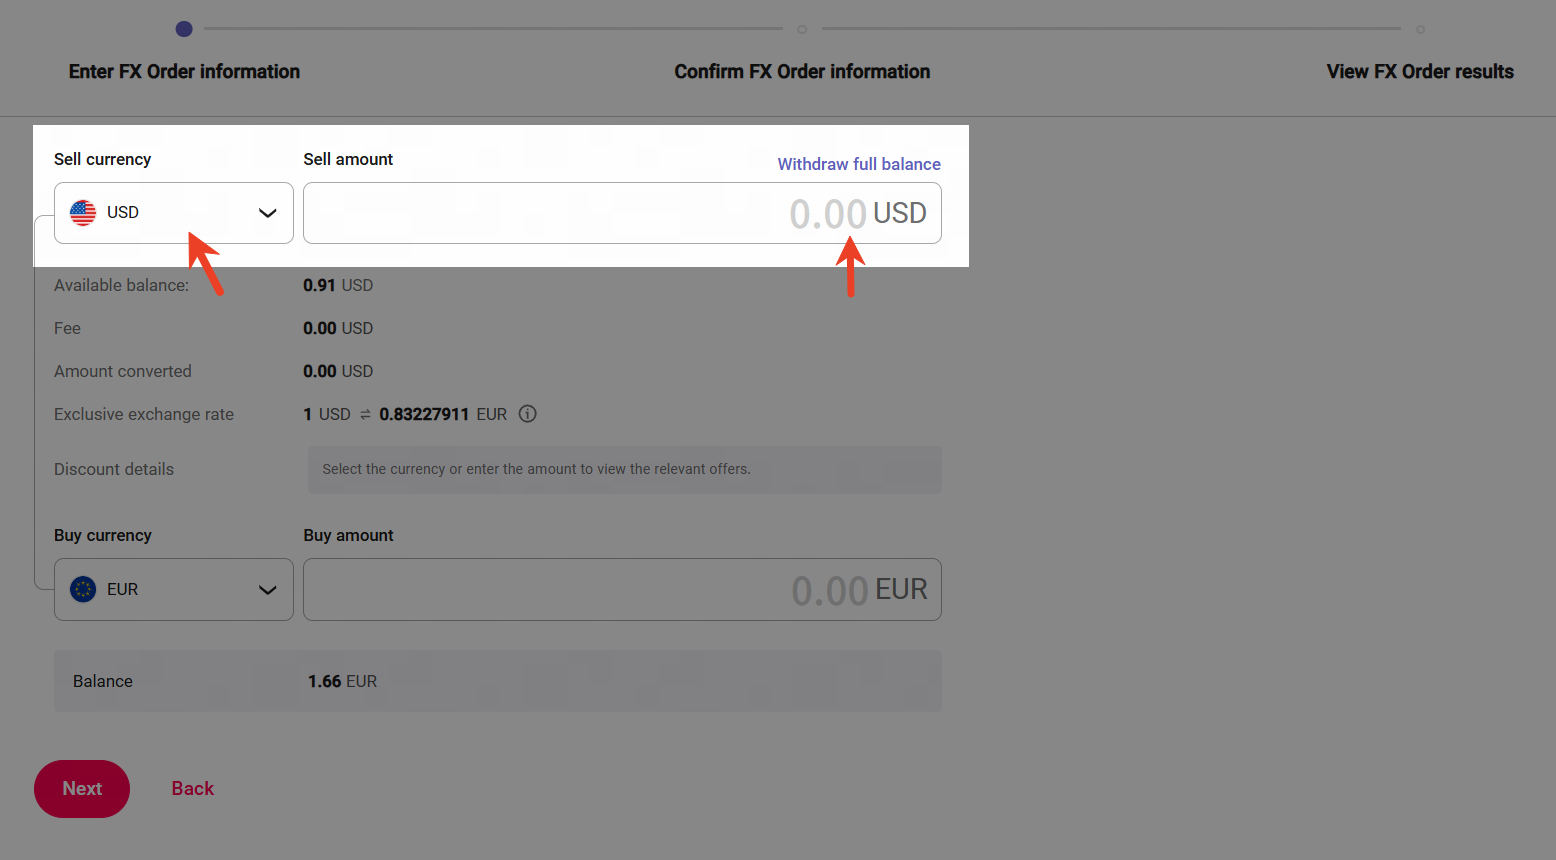Click Withdraw full balance link

point(859,164)
